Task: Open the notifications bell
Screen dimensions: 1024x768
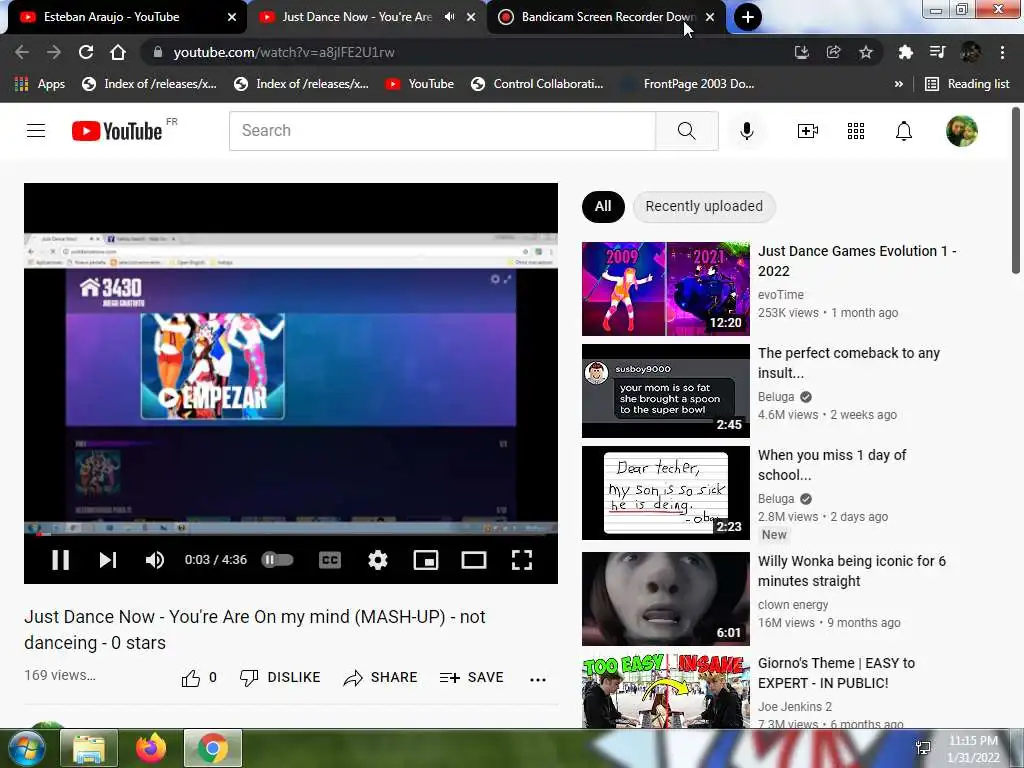Action: [904, 131]
